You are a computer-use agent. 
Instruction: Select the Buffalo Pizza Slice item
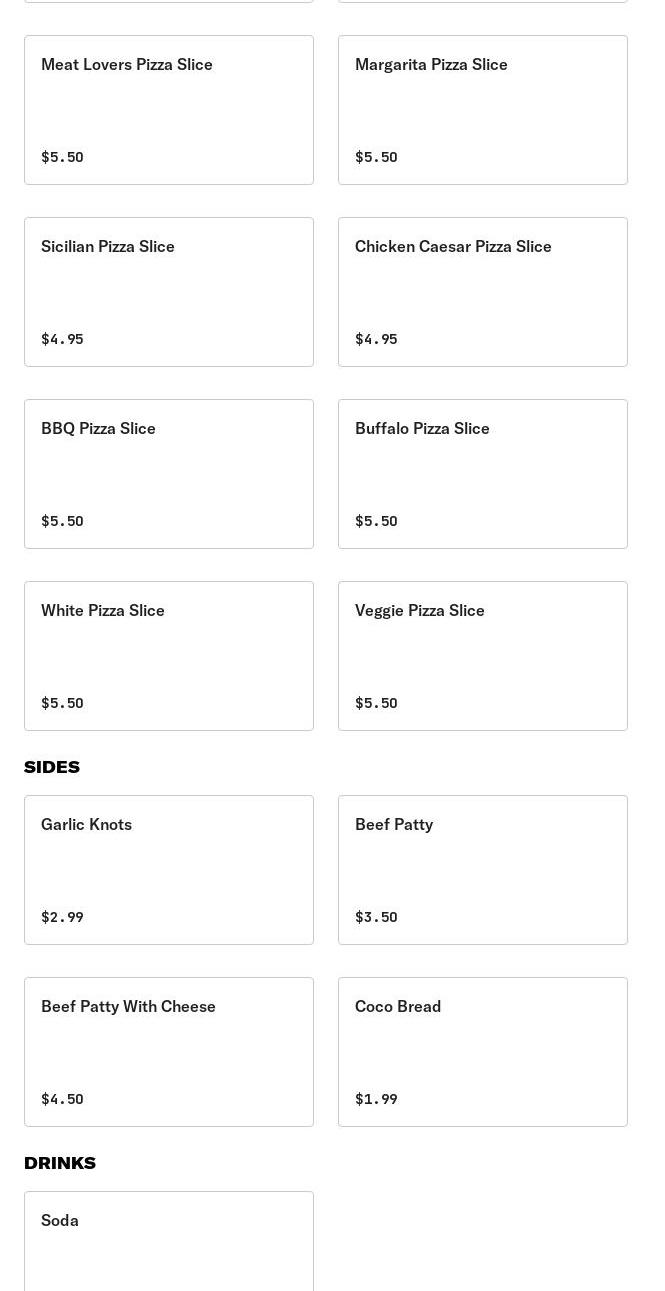coord(482,474)
